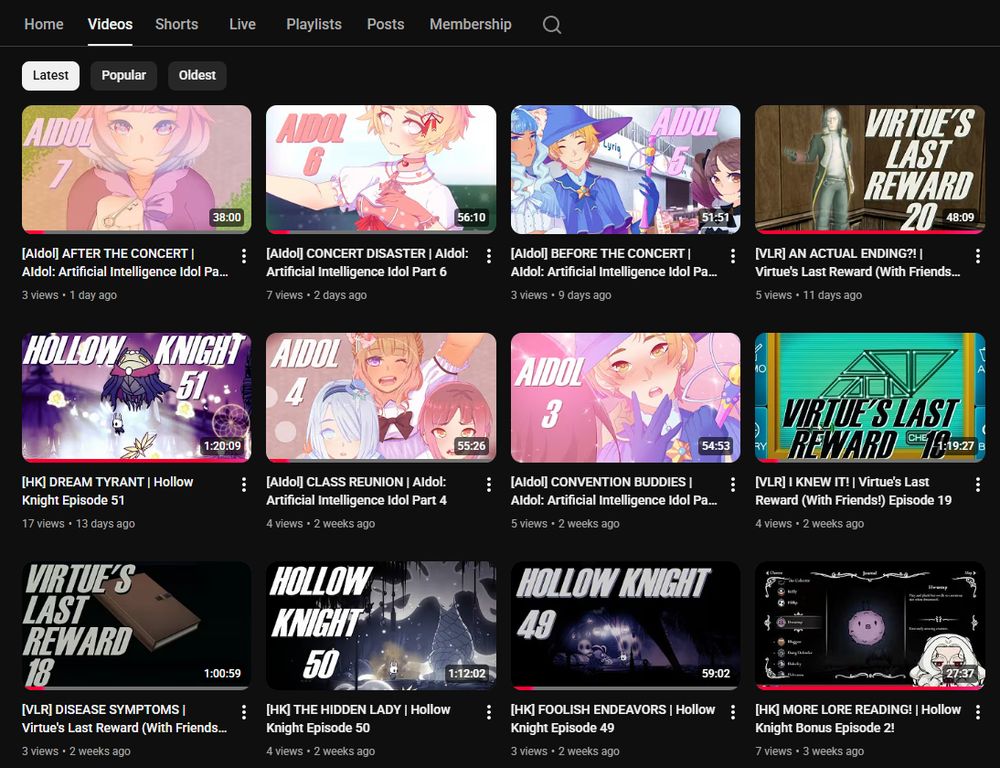Click the AFTER THE CONCERT video title
Screen dimensions: 1000x768
click(x=125, y=262)
